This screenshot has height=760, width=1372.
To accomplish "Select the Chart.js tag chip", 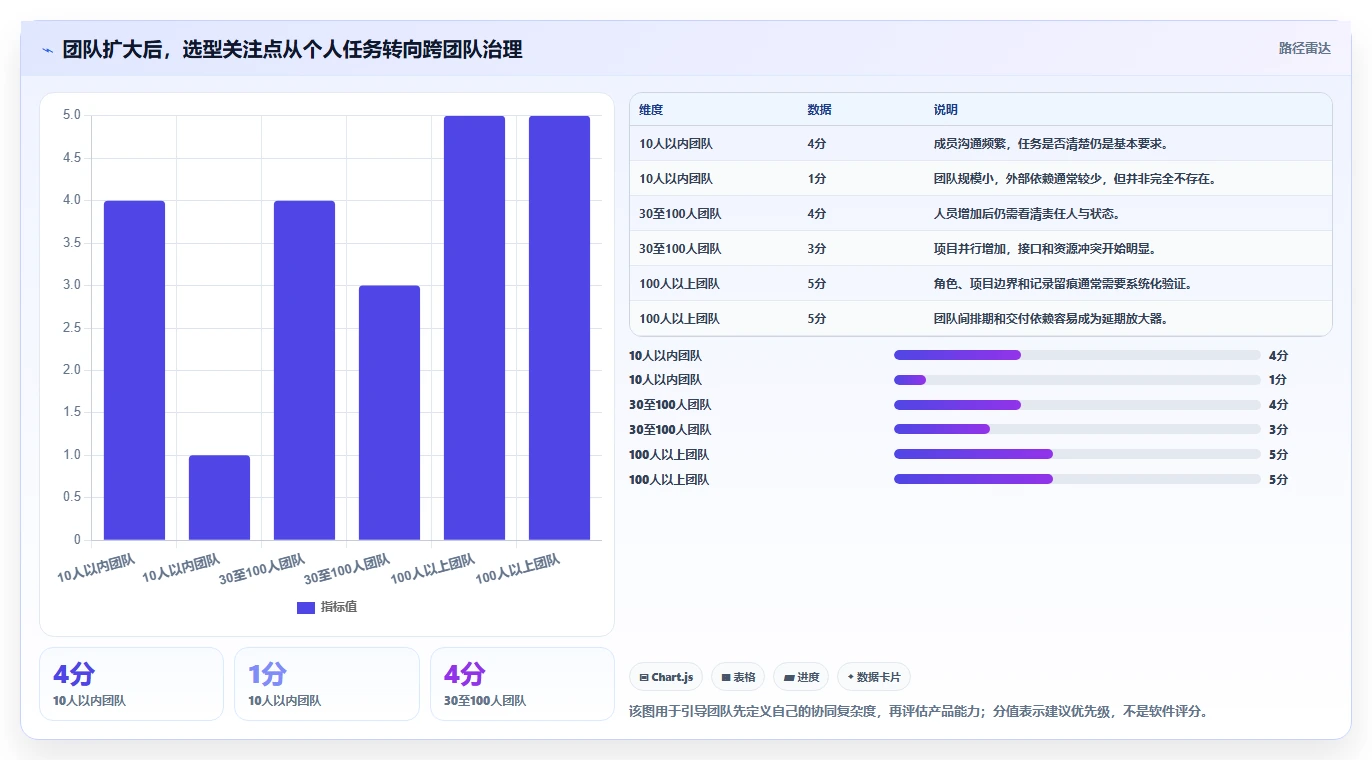I will [667, 677].
